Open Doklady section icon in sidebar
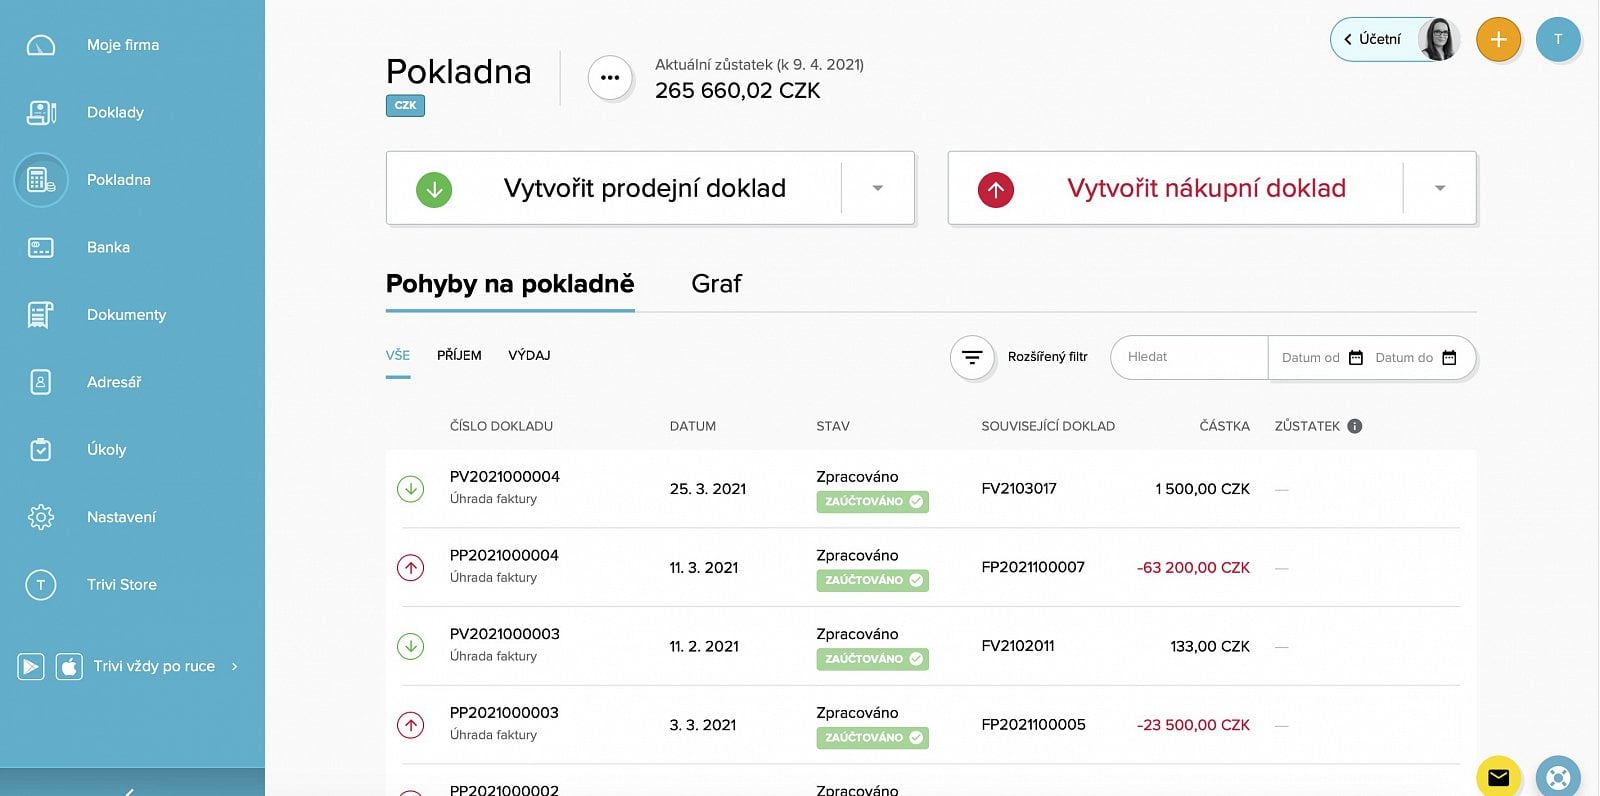This screenshot has width=1600, height=796. pyautogui.click(x=41, y=112)
